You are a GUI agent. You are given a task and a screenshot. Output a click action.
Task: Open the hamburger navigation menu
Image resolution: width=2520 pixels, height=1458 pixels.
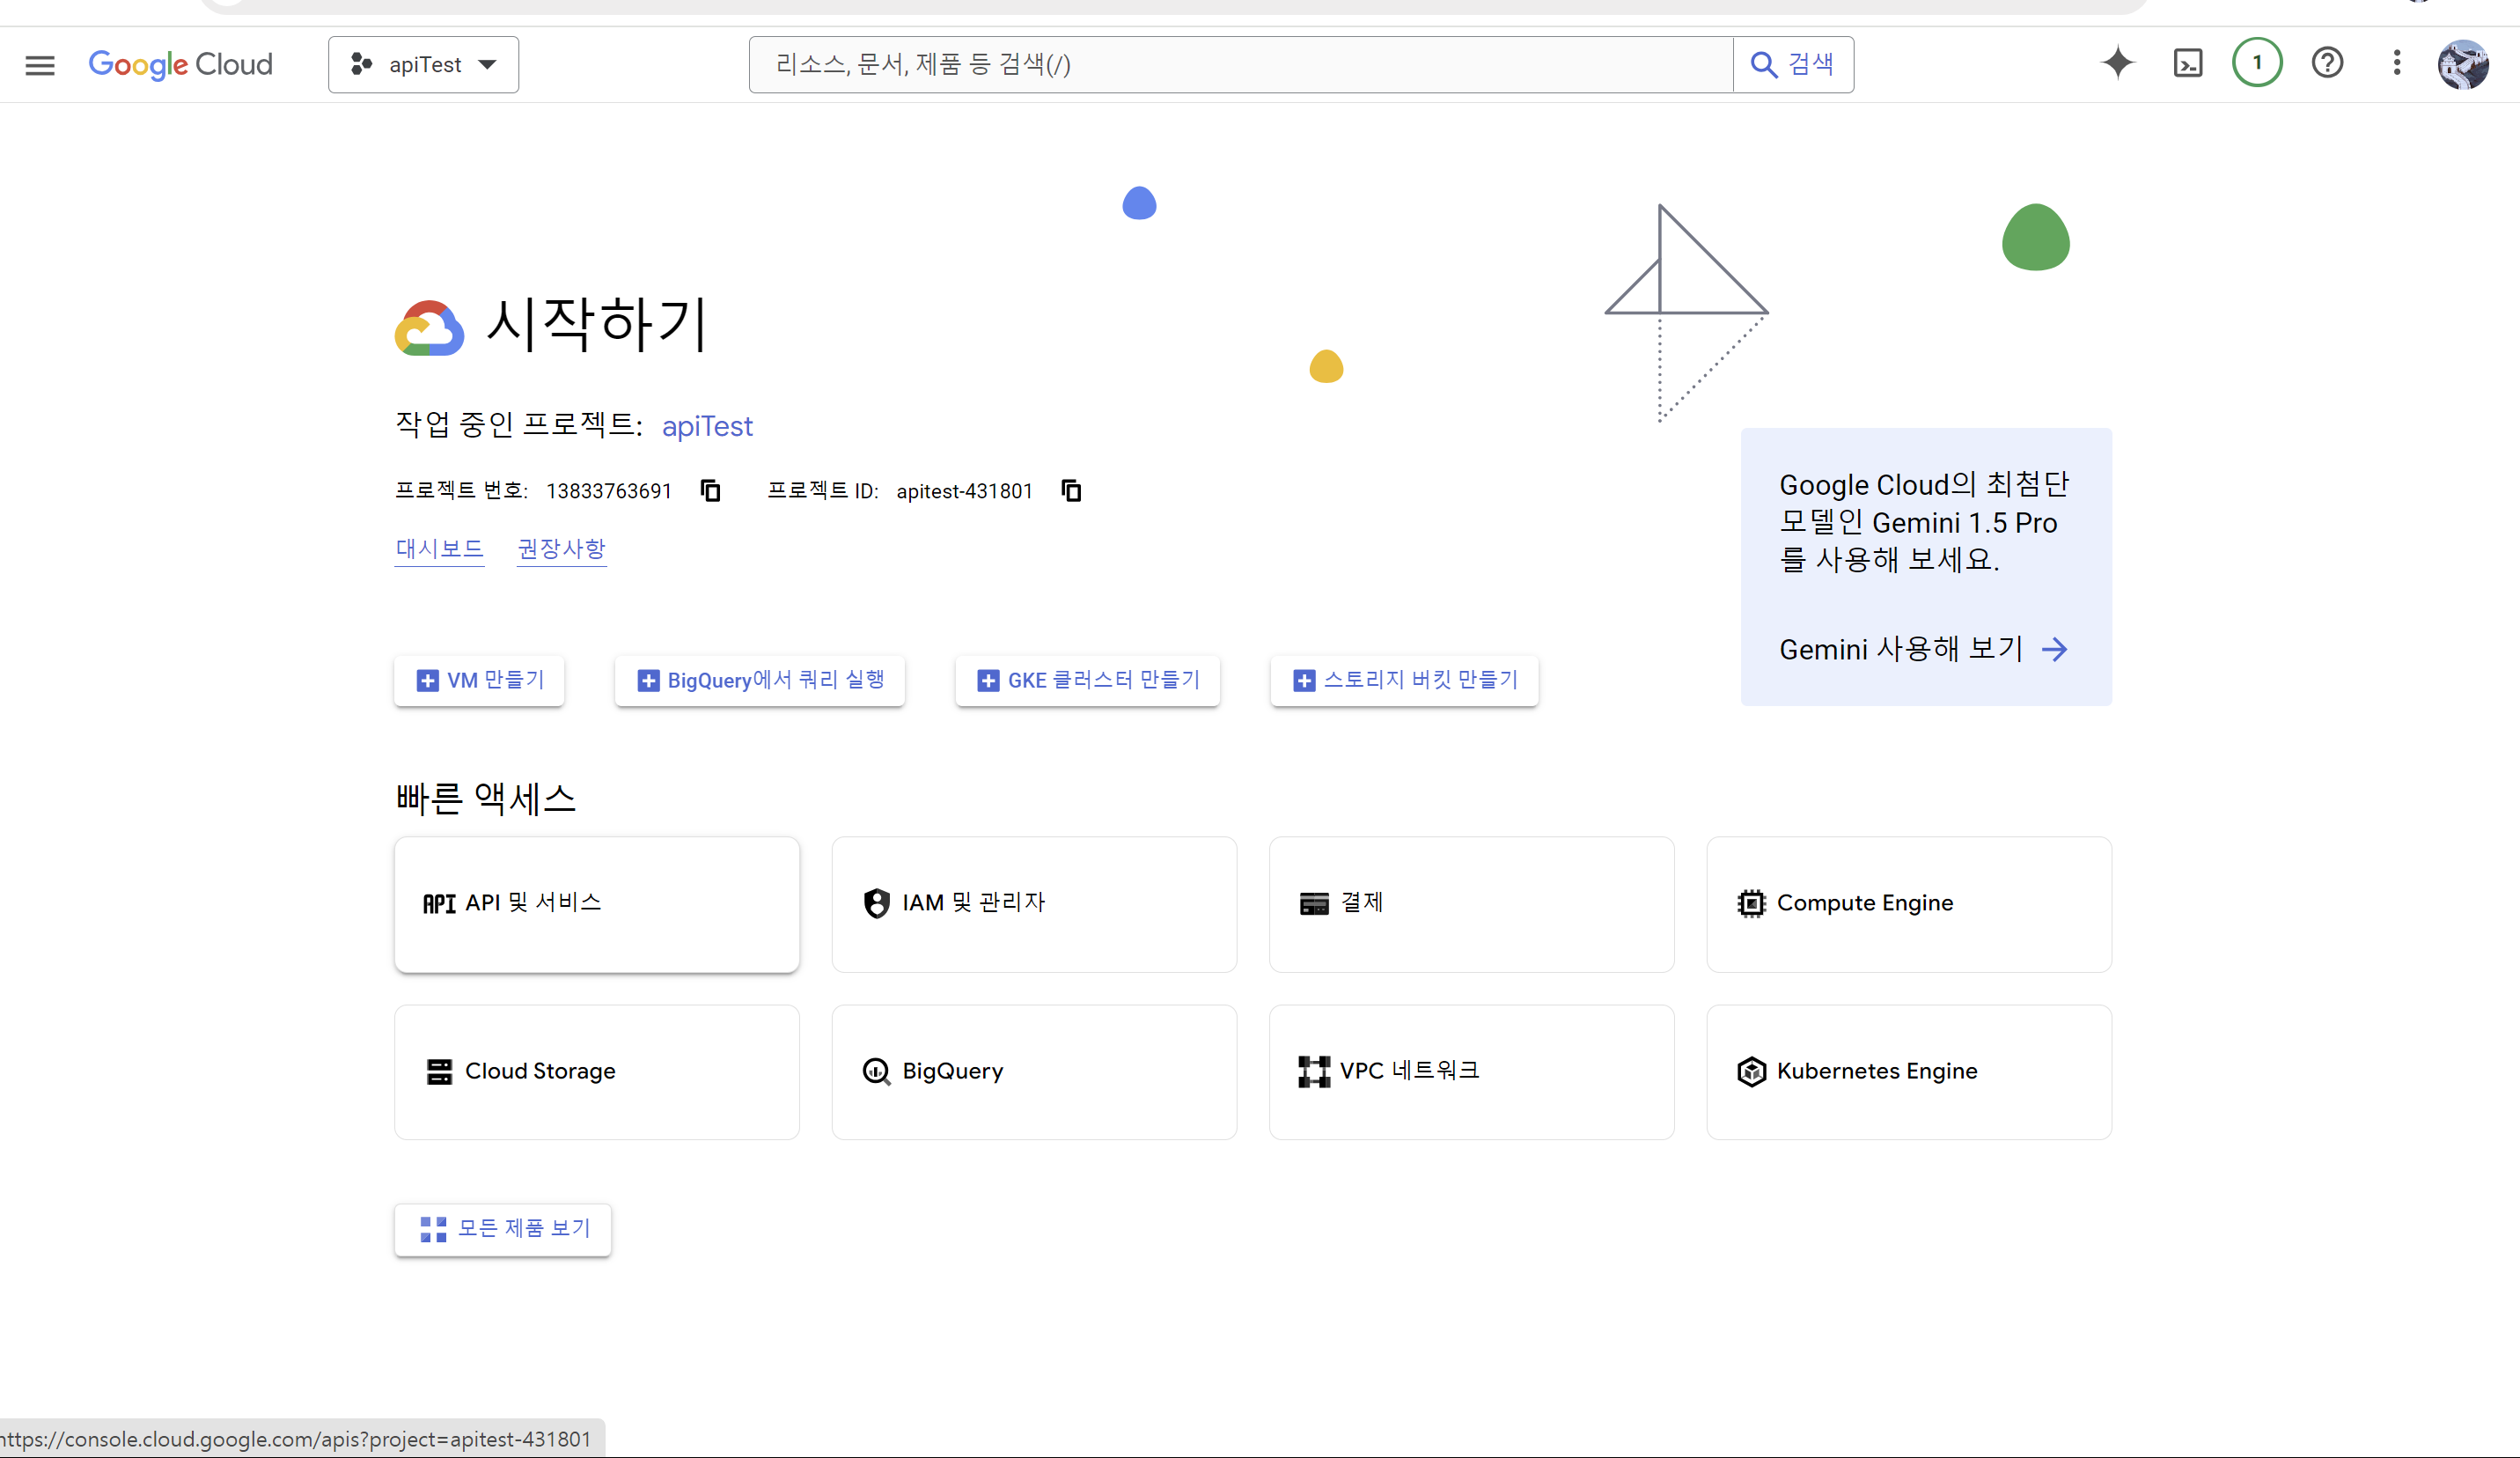pos(40,65)
